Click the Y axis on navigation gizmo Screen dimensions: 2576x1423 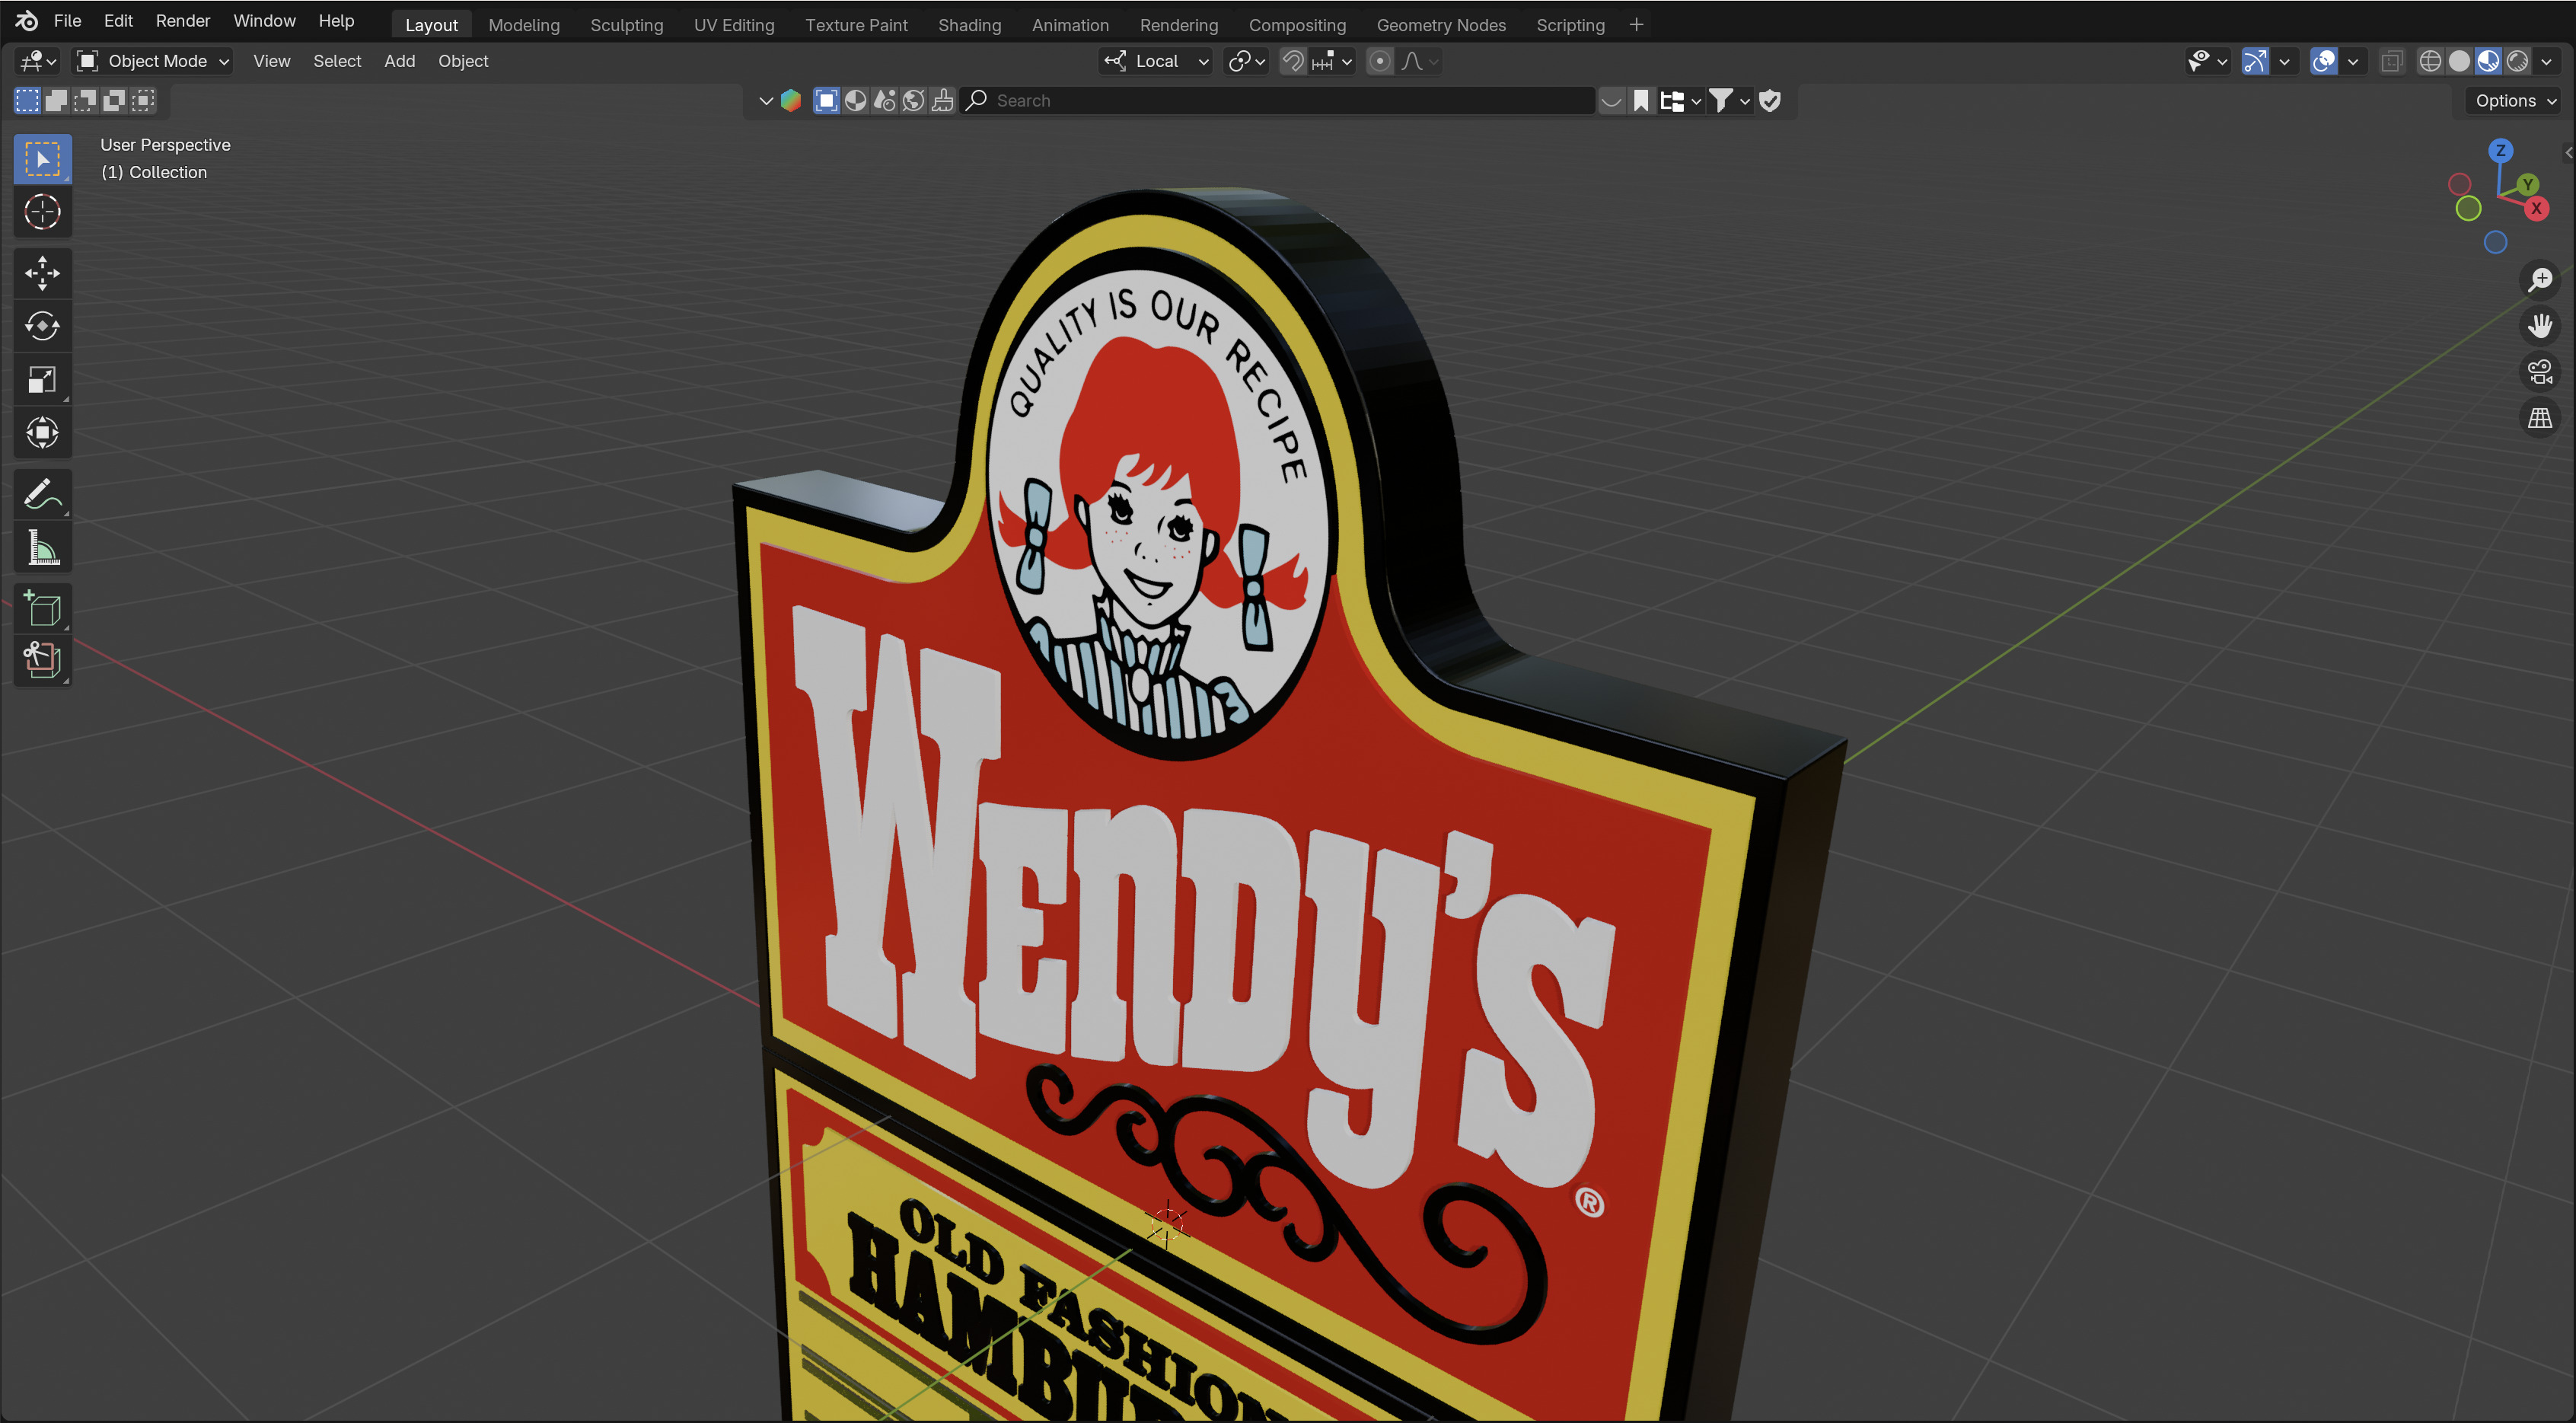tap(2527, 185)
